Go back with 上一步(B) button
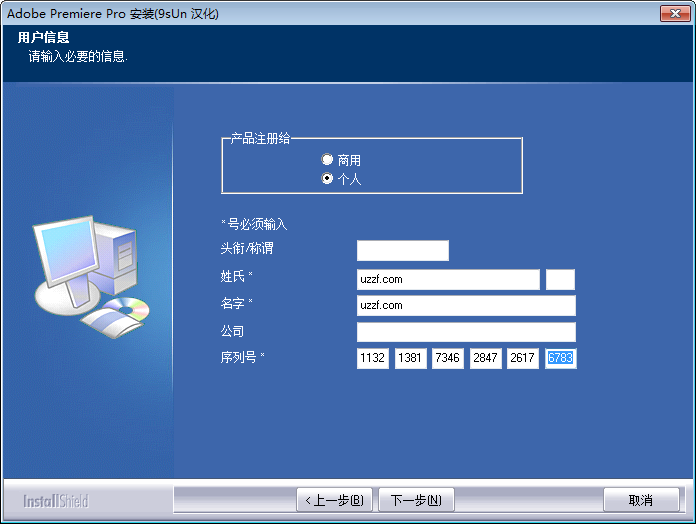Screen dimensions: 696x524 334,500
